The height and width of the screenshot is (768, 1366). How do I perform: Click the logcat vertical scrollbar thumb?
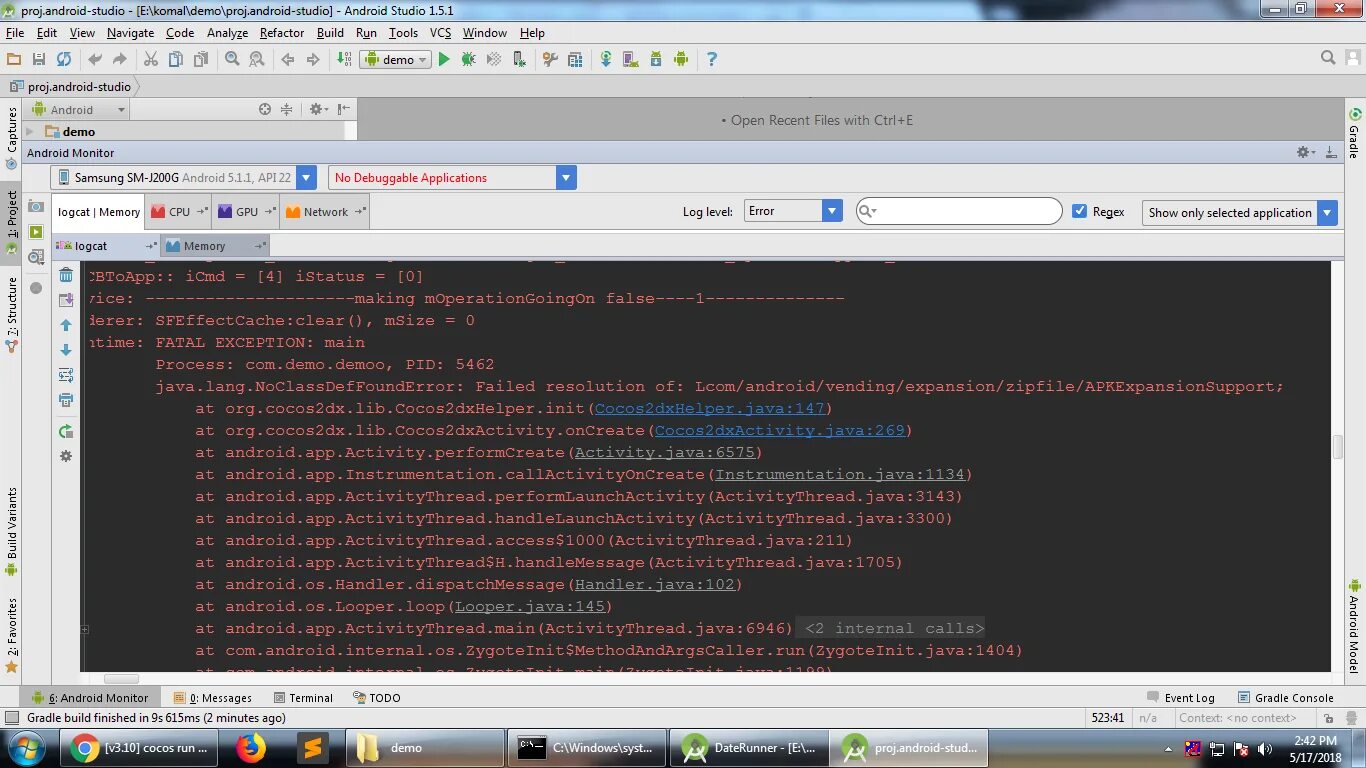pos(1338,447)
